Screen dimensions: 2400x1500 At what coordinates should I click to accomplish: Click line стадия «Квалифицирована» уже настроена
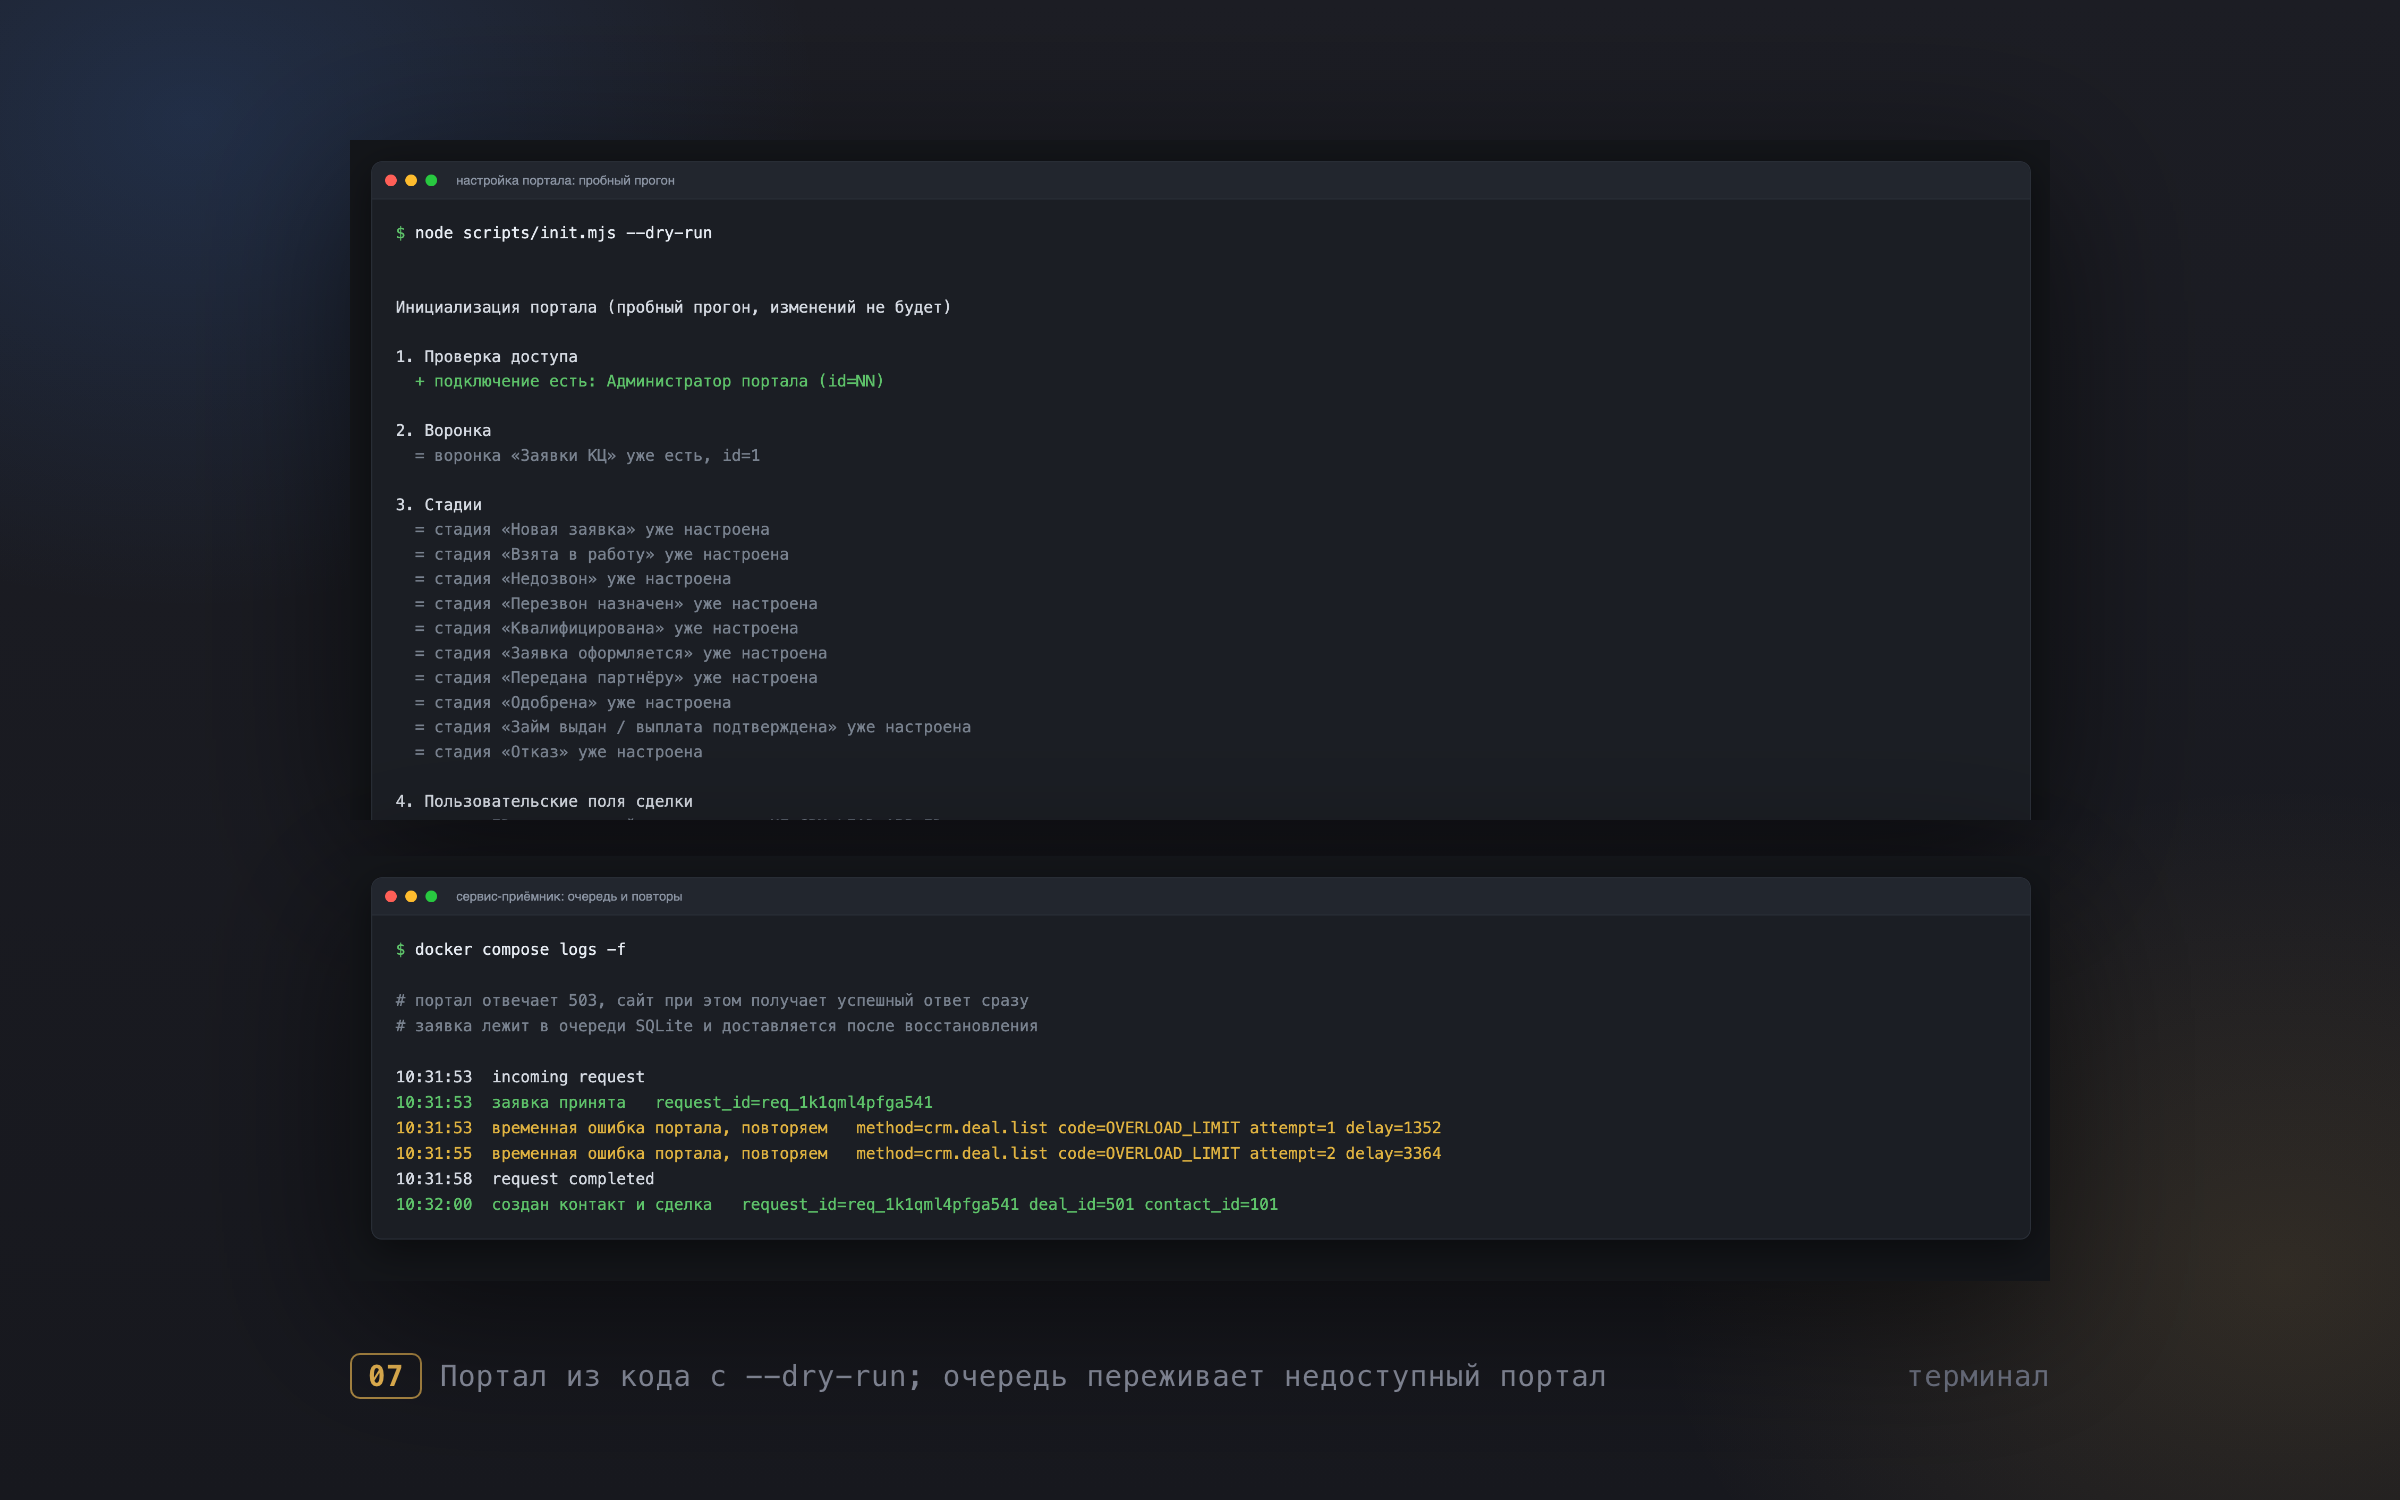tap(606, 629)
